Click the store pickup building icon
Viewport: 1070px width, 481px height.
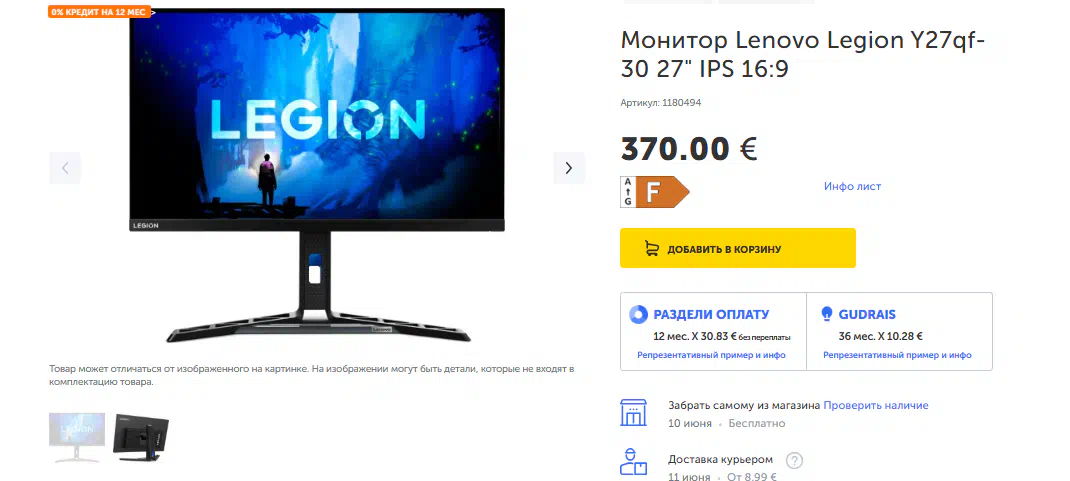pyautogui.click(x=633, y=413)
